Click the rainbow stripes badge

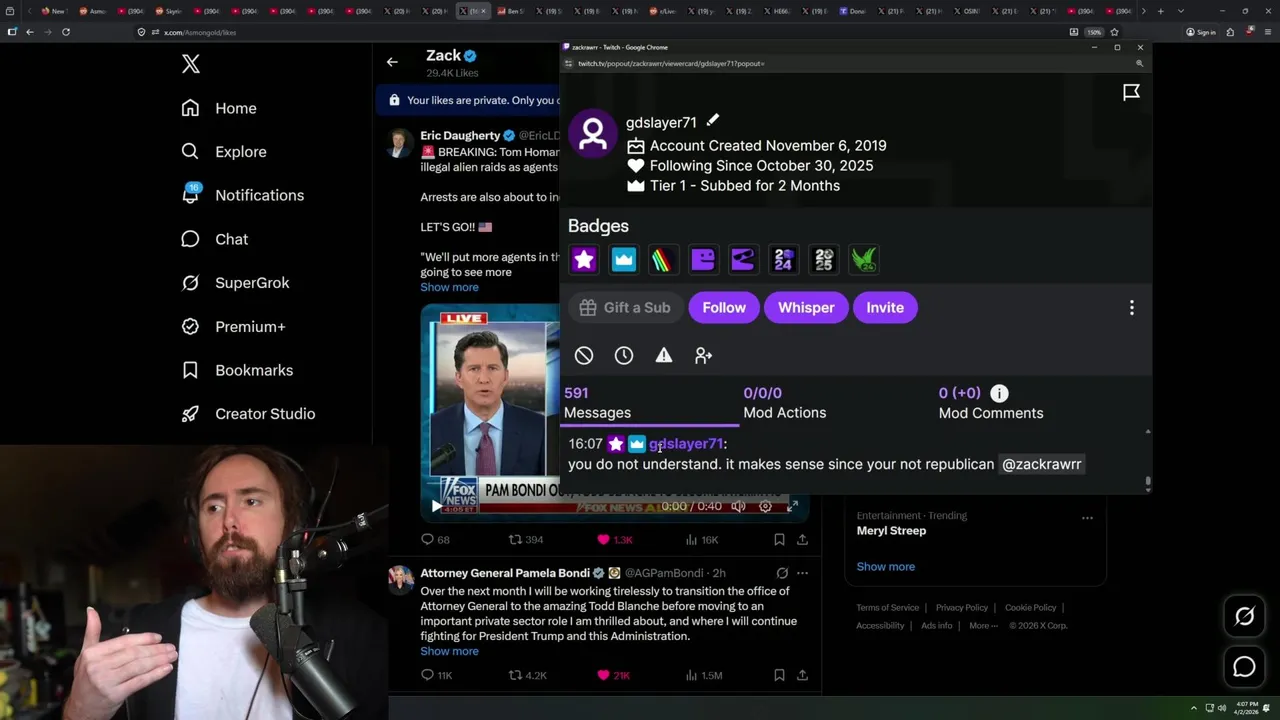pyautogui.click(x=663, y=260)
